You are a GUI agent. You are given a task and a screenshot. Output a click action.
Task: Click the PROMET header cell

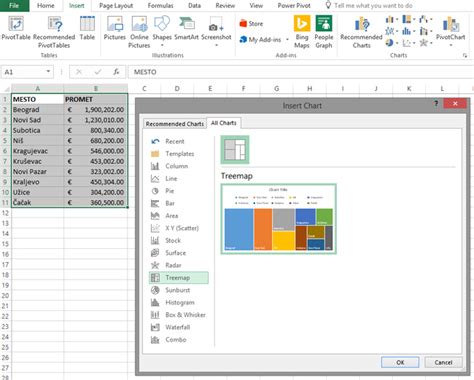pos(96,99)
